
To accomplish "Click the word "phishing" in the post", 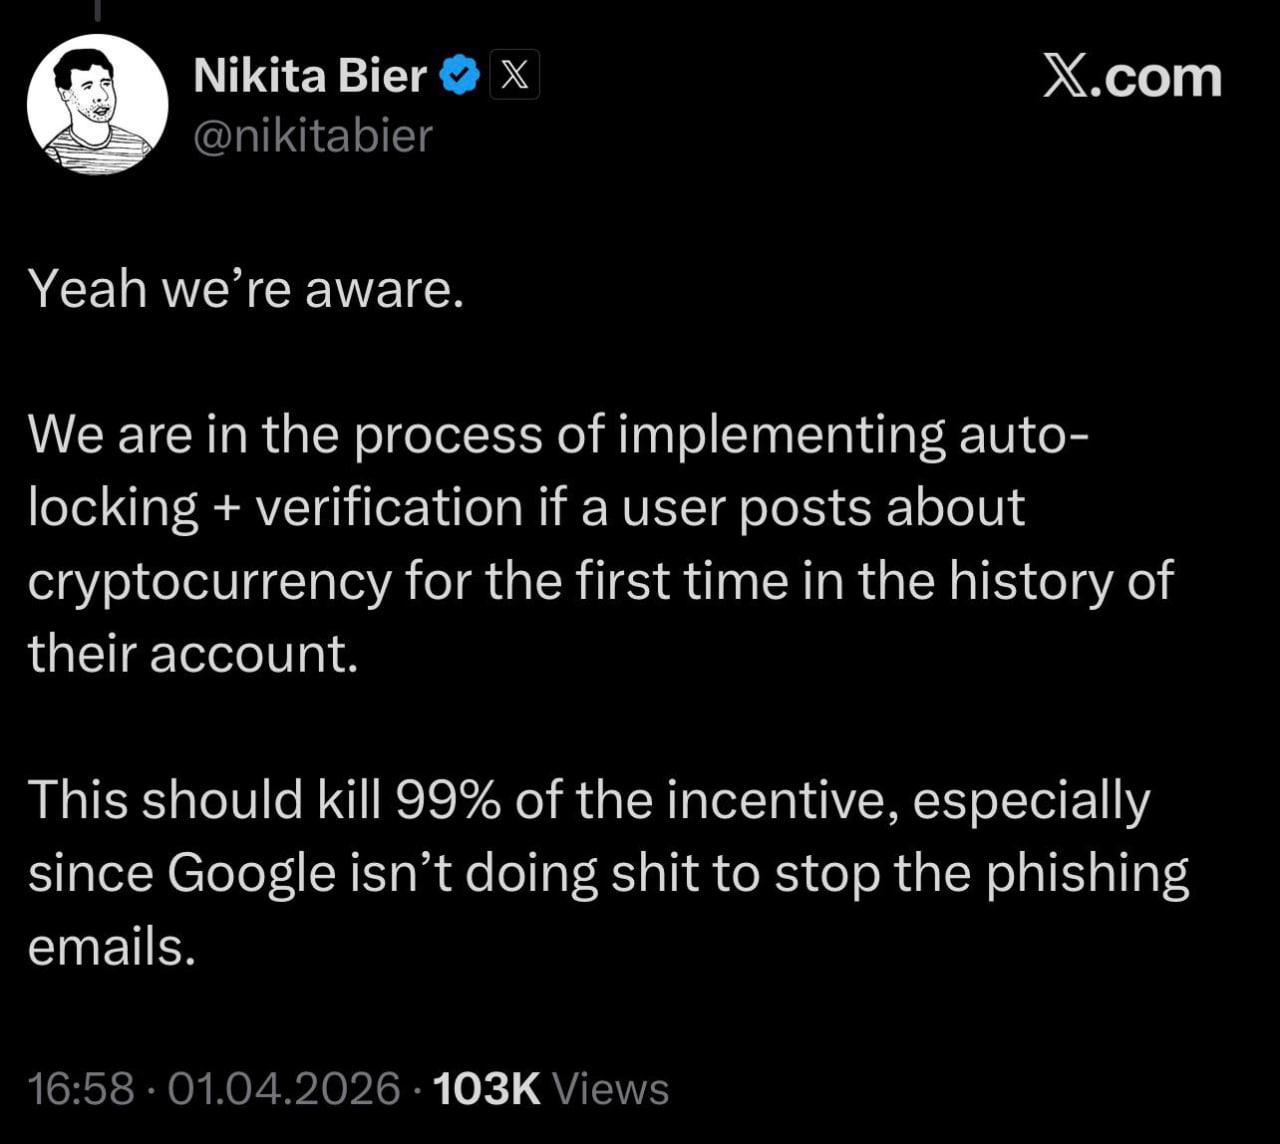I will pyautogui.click(x=1087, y=874).
